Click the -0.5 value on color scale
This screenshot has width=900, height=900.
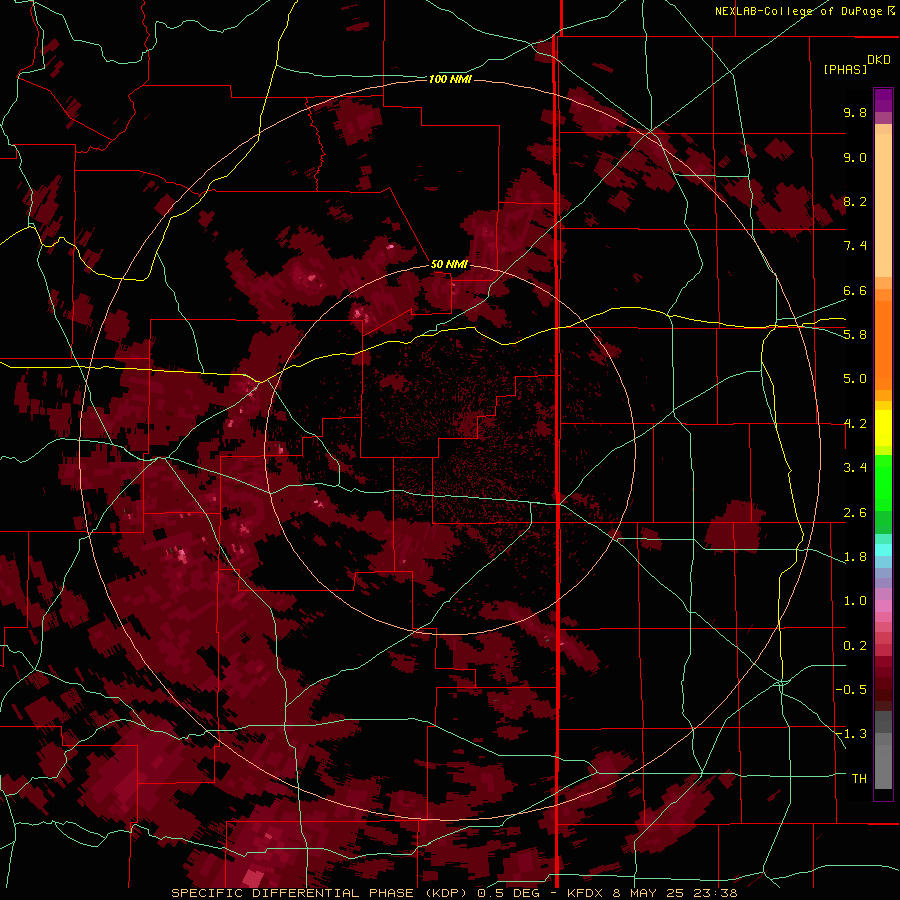[852, 690]
